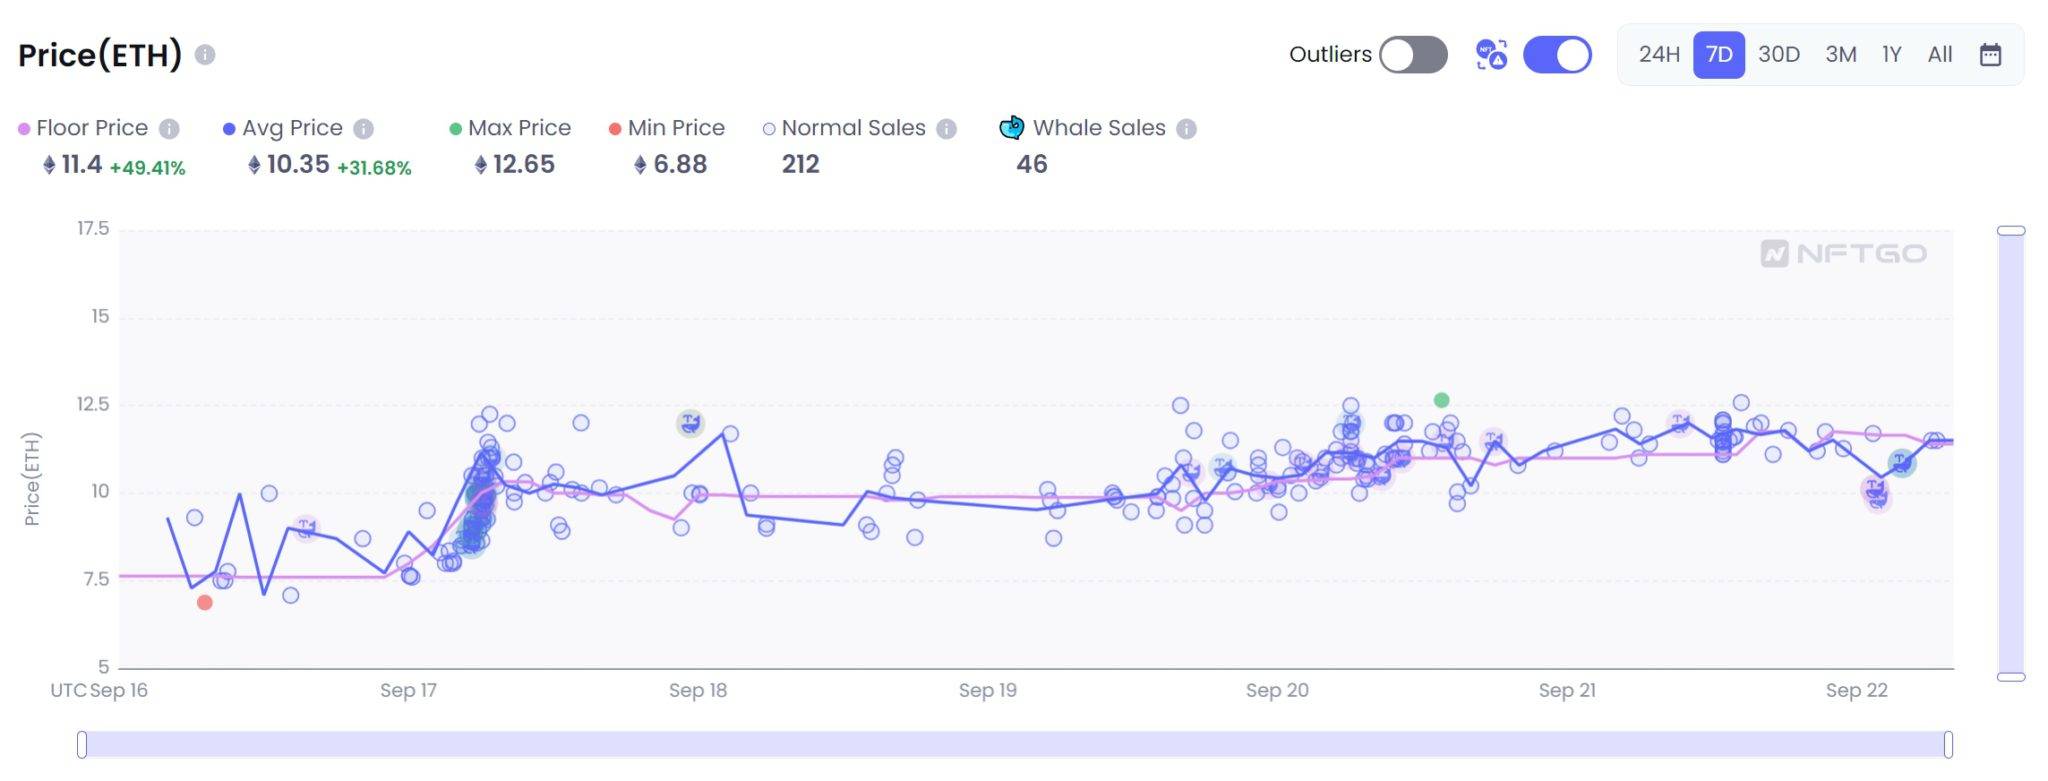Click the Floor Price info icon

click(170, 129)
